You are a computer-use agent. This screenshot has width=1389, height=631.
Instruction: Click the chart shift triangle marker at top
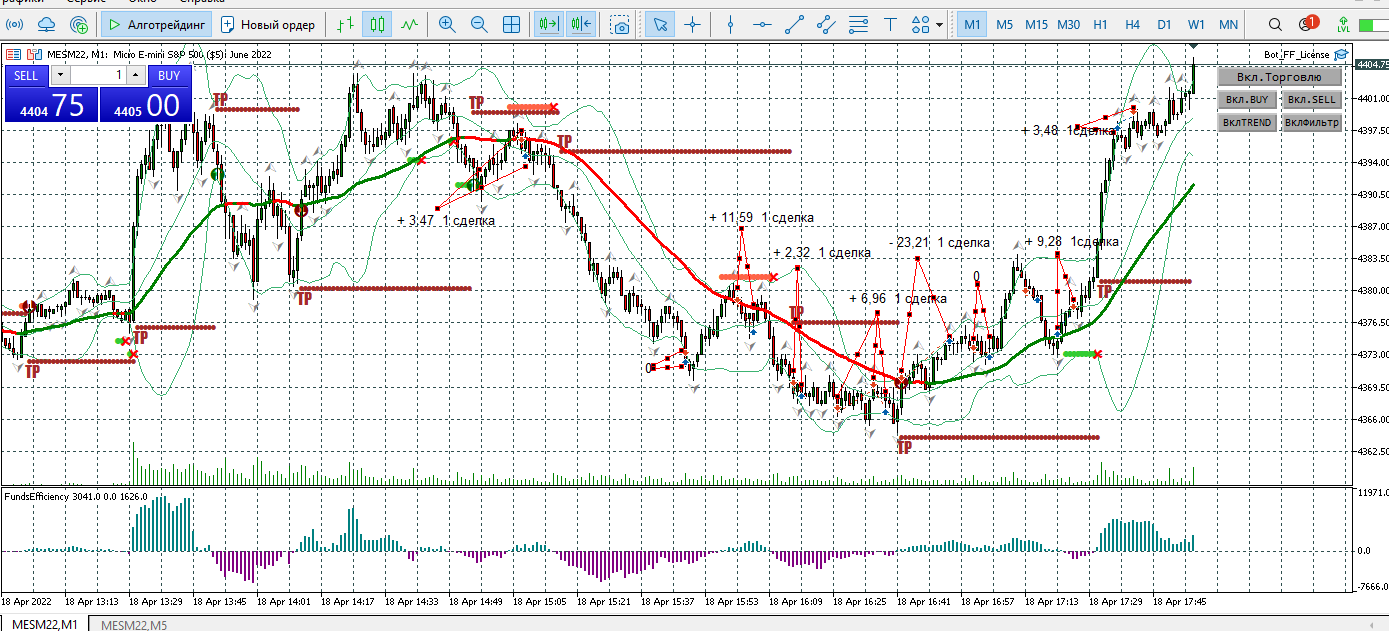pyautogui.click(x=1193, y=47)
